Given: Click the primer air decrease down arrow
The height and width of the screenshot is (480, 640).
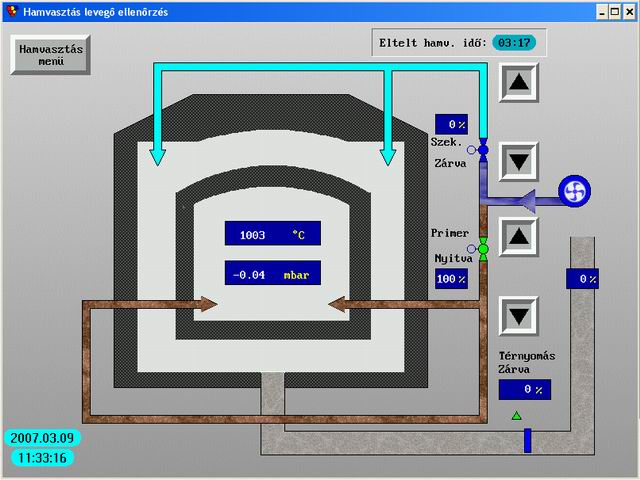Looking at the screenshot, I should point(519,316).
